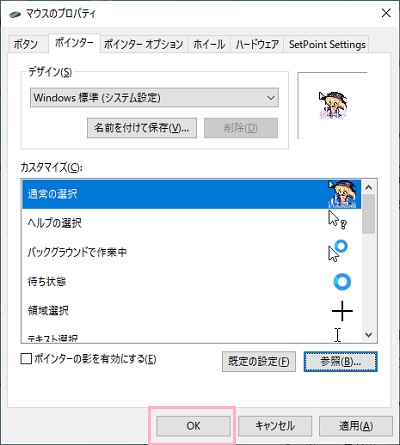This screenshot has height=445, width=400.
Task: Click the cursor list scrollbar up arrow
Action: (x=369, y=187)
